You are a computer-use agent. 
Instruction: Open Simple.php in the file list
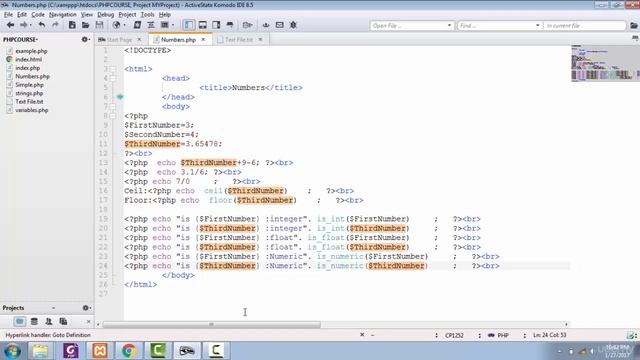pos(29,85)
